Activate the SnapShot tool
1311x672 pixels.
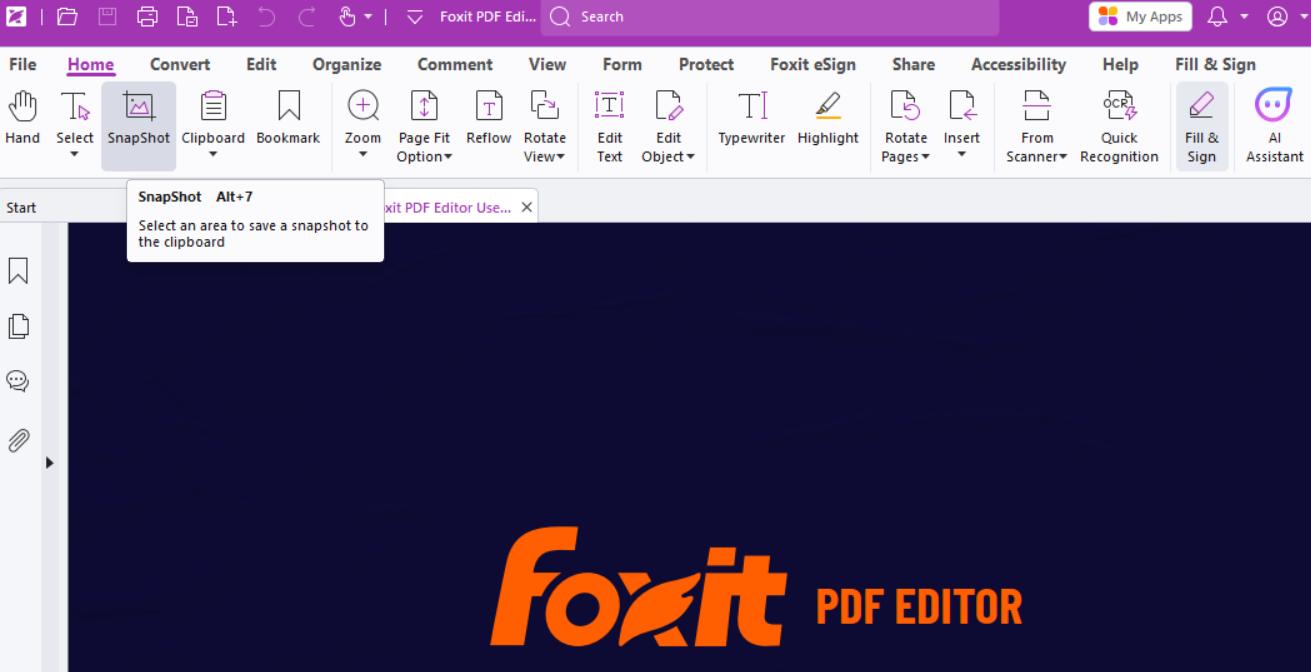pyautogui.click(x=138, y=118)
